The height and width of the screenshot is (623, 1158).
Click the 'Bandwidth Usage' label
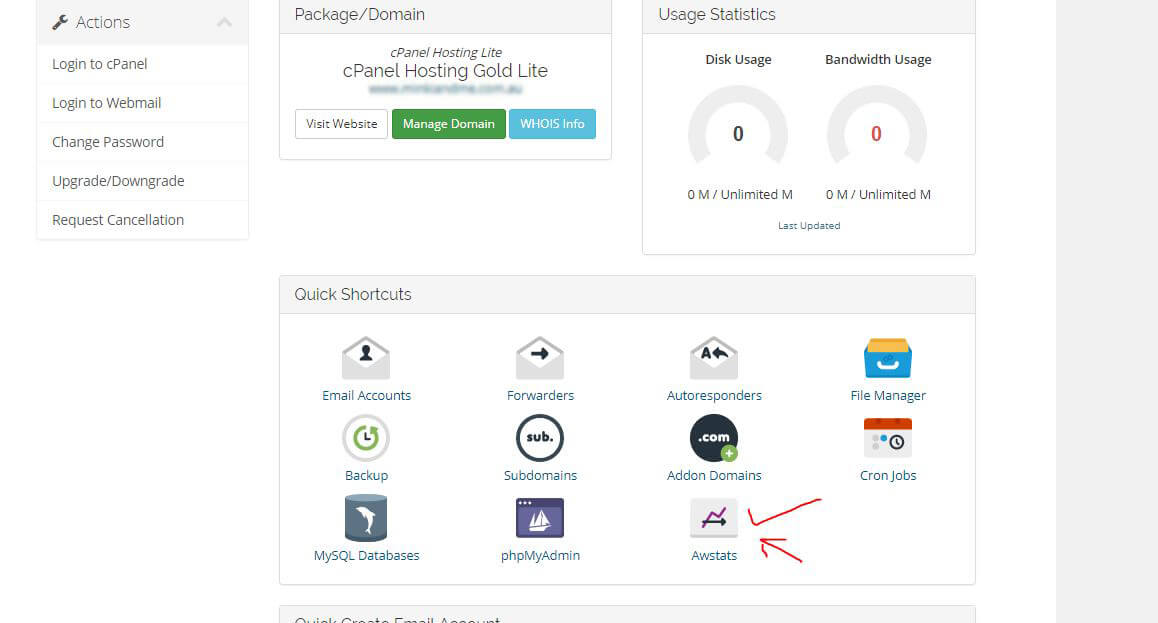(878, 60)
